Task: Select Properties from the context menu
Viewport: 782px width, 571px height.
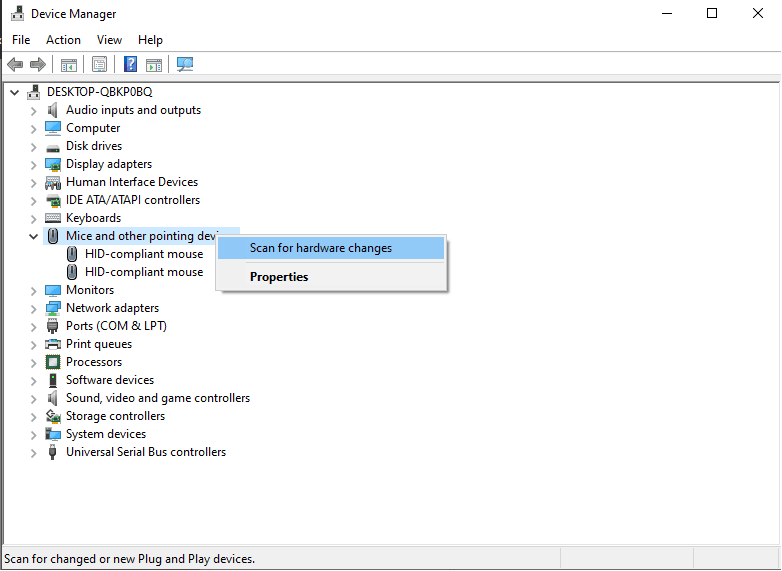Action: [279, 277]
